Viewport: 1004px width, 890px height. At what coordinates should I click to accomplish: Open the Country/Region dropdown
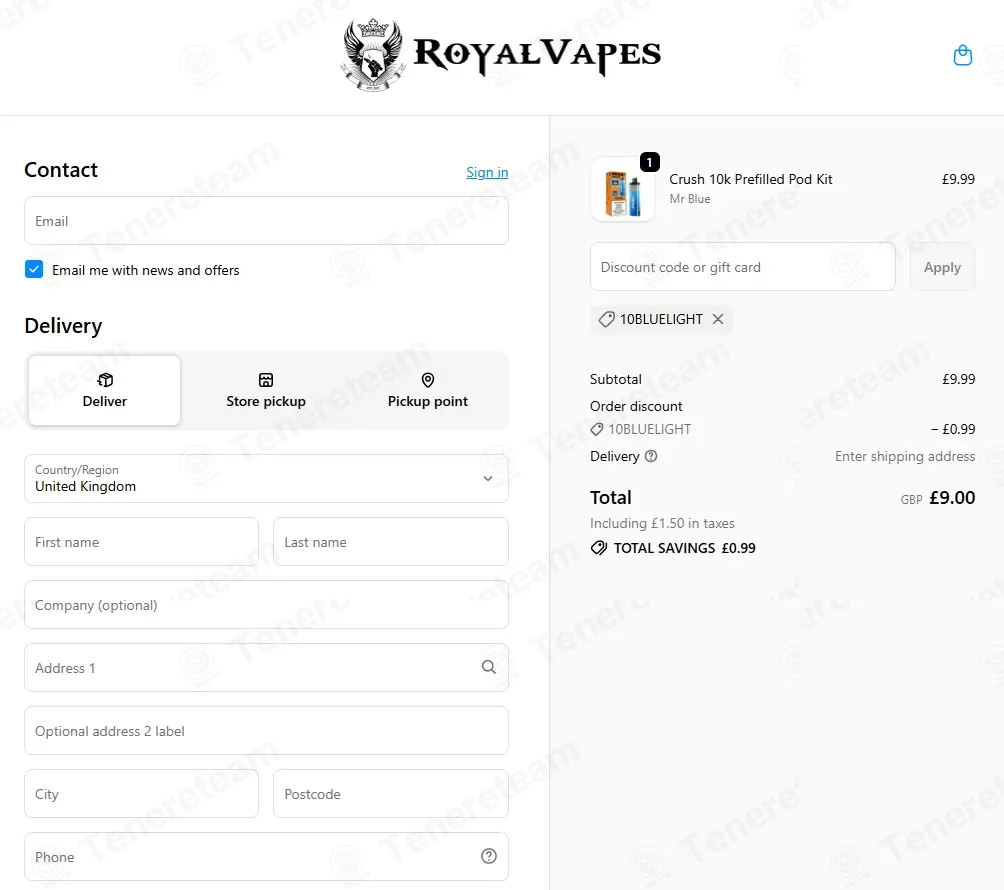pos(266,478)
